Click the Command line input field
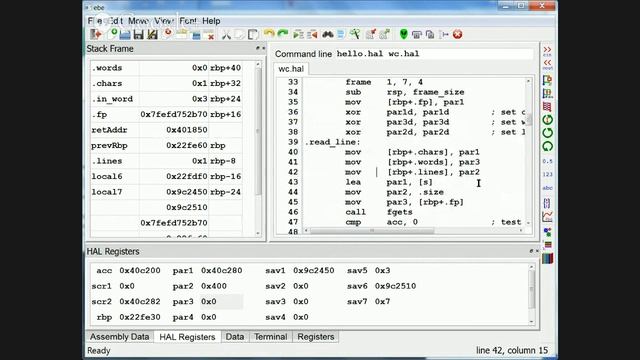 tap(433, 54)
